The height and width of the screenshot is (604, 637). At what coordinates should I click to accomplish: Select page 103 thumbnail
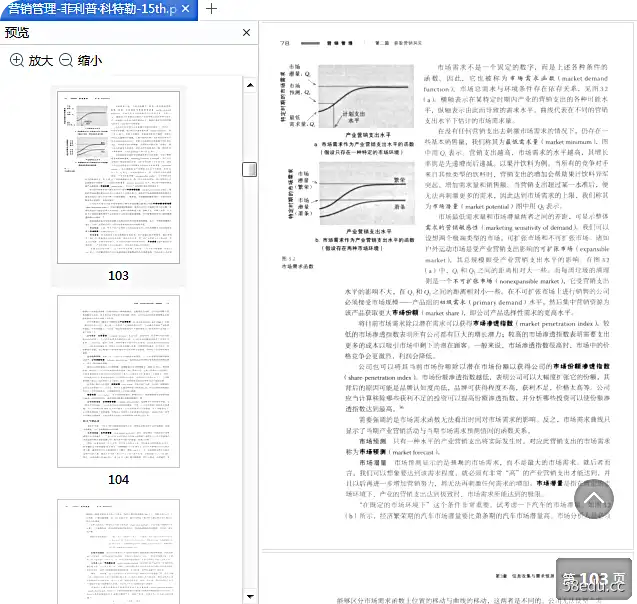pos(119,178)
